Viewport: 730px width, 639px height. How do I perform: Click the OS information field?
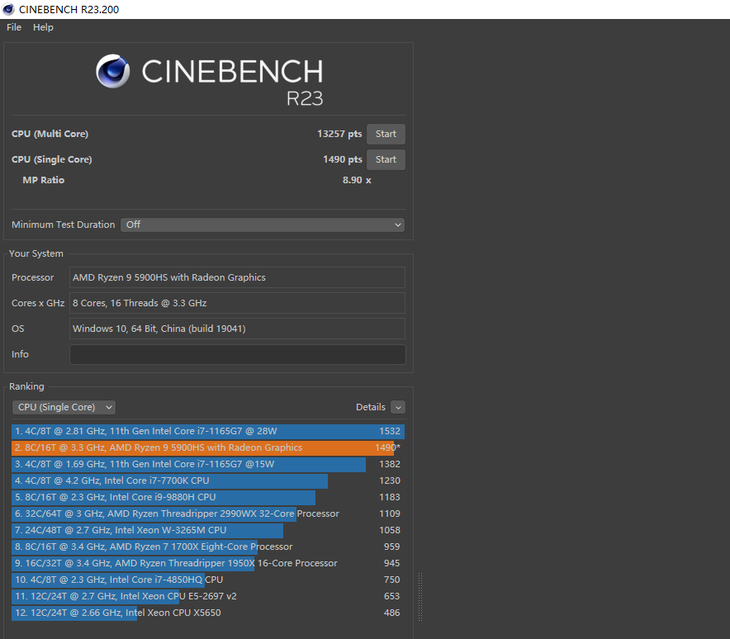click(237, 329)
